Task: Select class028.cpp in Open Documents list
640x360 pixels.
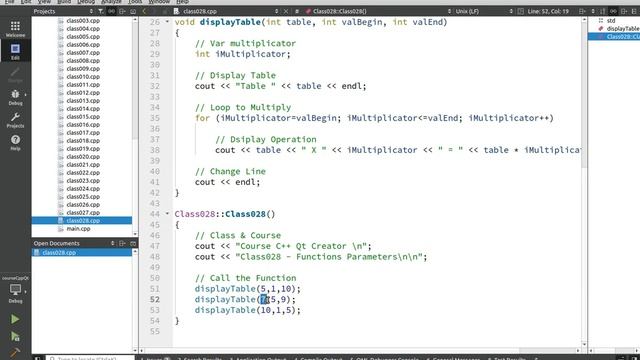Action: (82, 253)
